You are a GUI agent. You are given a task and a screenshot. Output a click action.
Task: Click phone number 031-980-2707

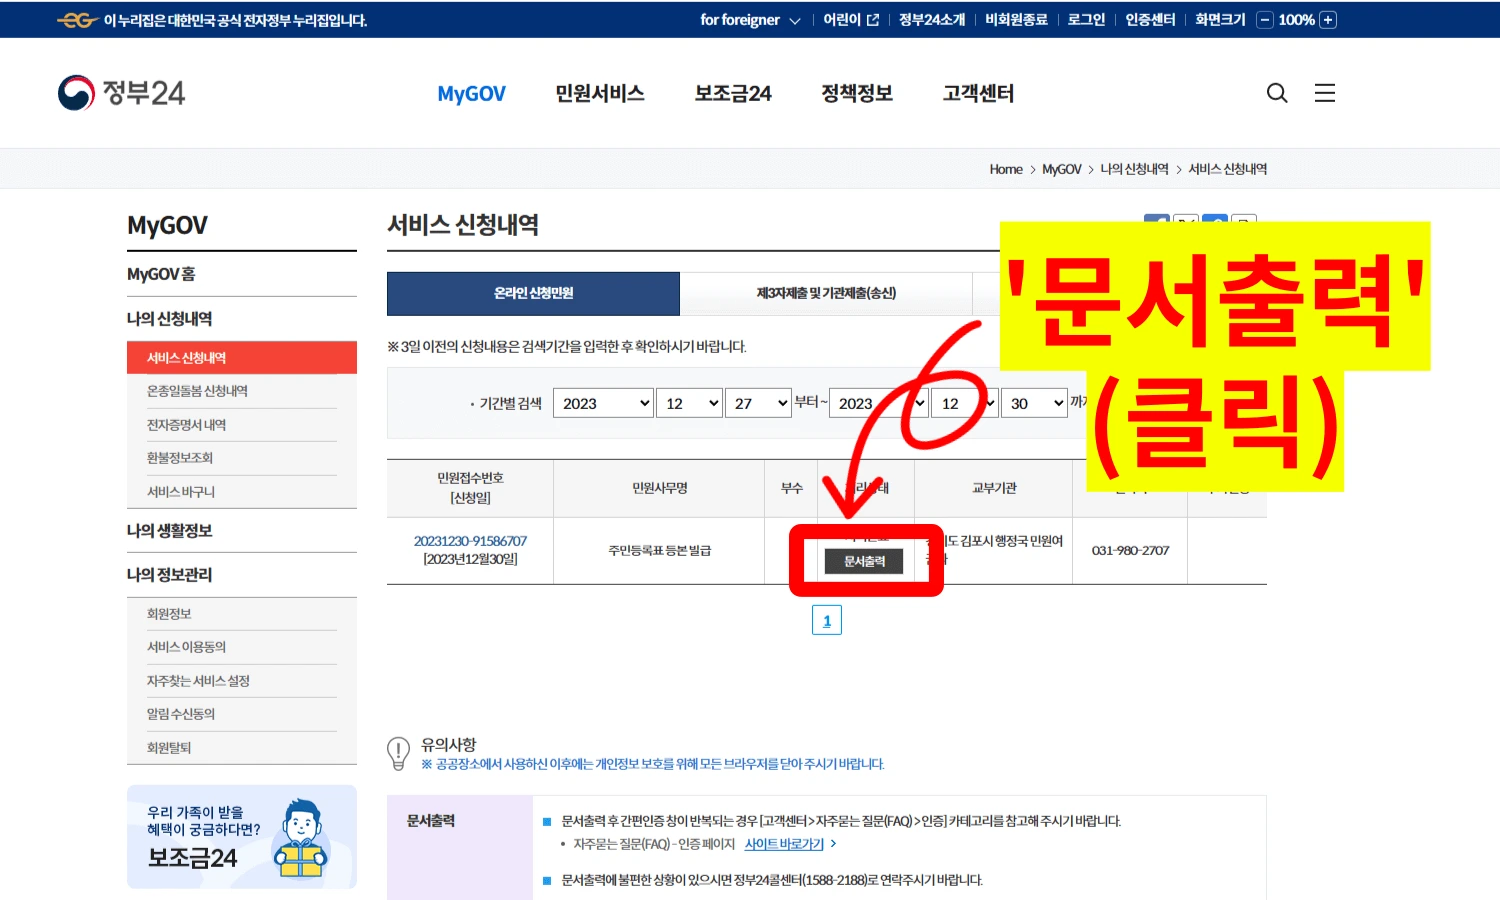[1130, 551]
